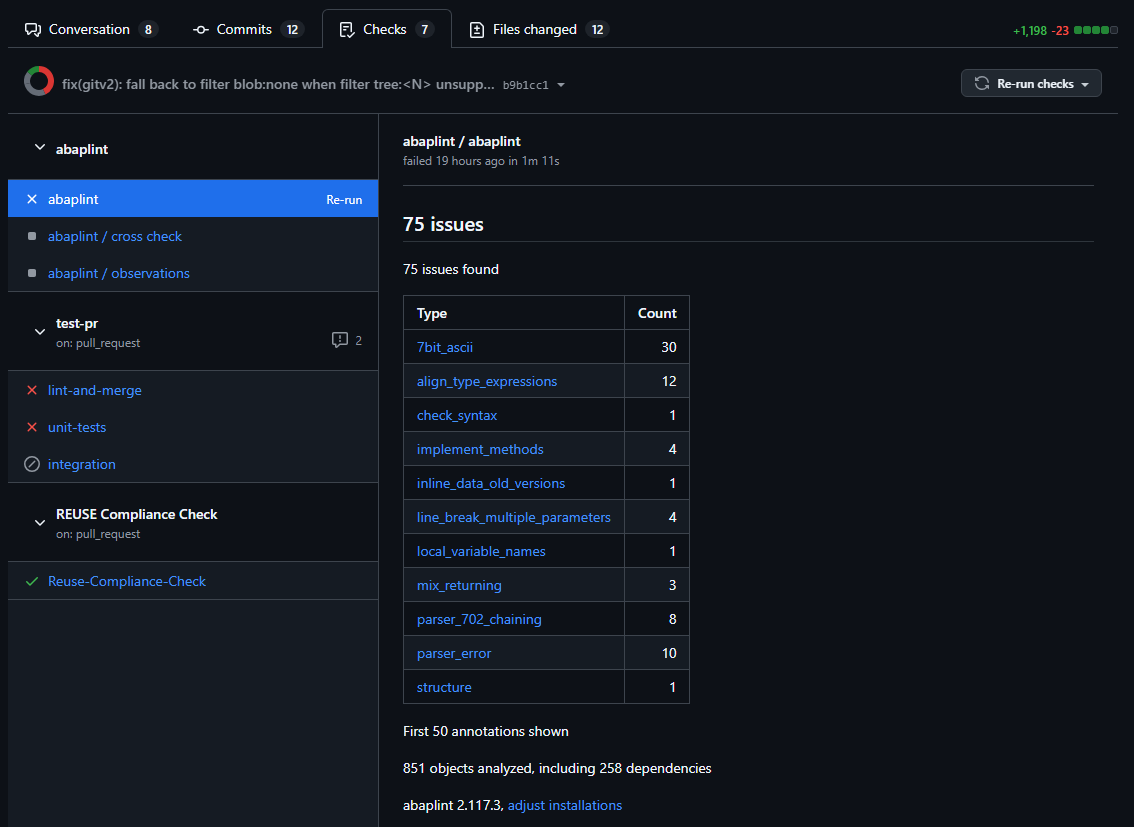
Task: Click the count 30 for 7bit_ascii
Action: click(669, 347)
